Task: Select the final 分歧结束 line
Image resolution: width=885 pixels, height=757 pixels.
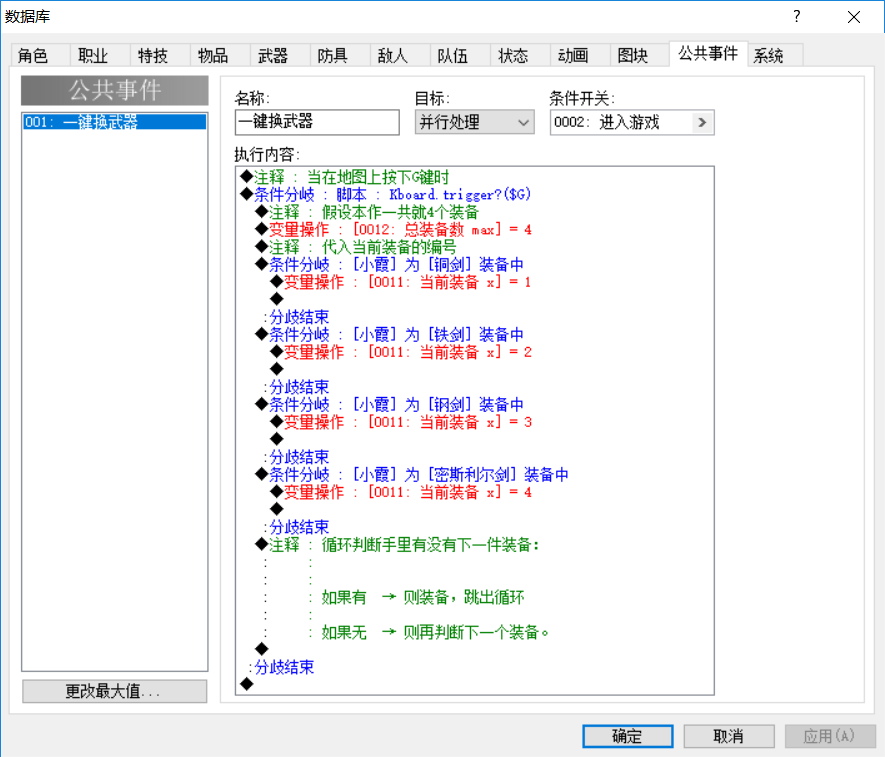Action: click(282, 667)
